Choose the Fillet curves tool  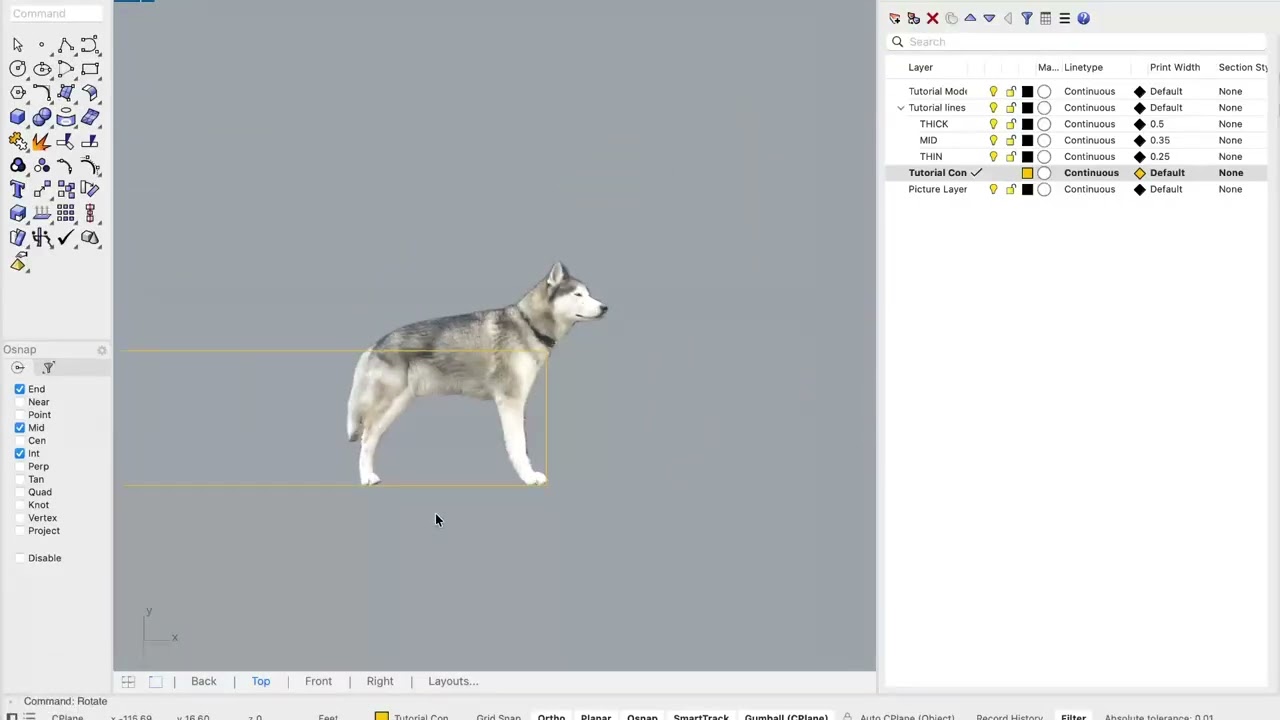(x=41, y=93)
